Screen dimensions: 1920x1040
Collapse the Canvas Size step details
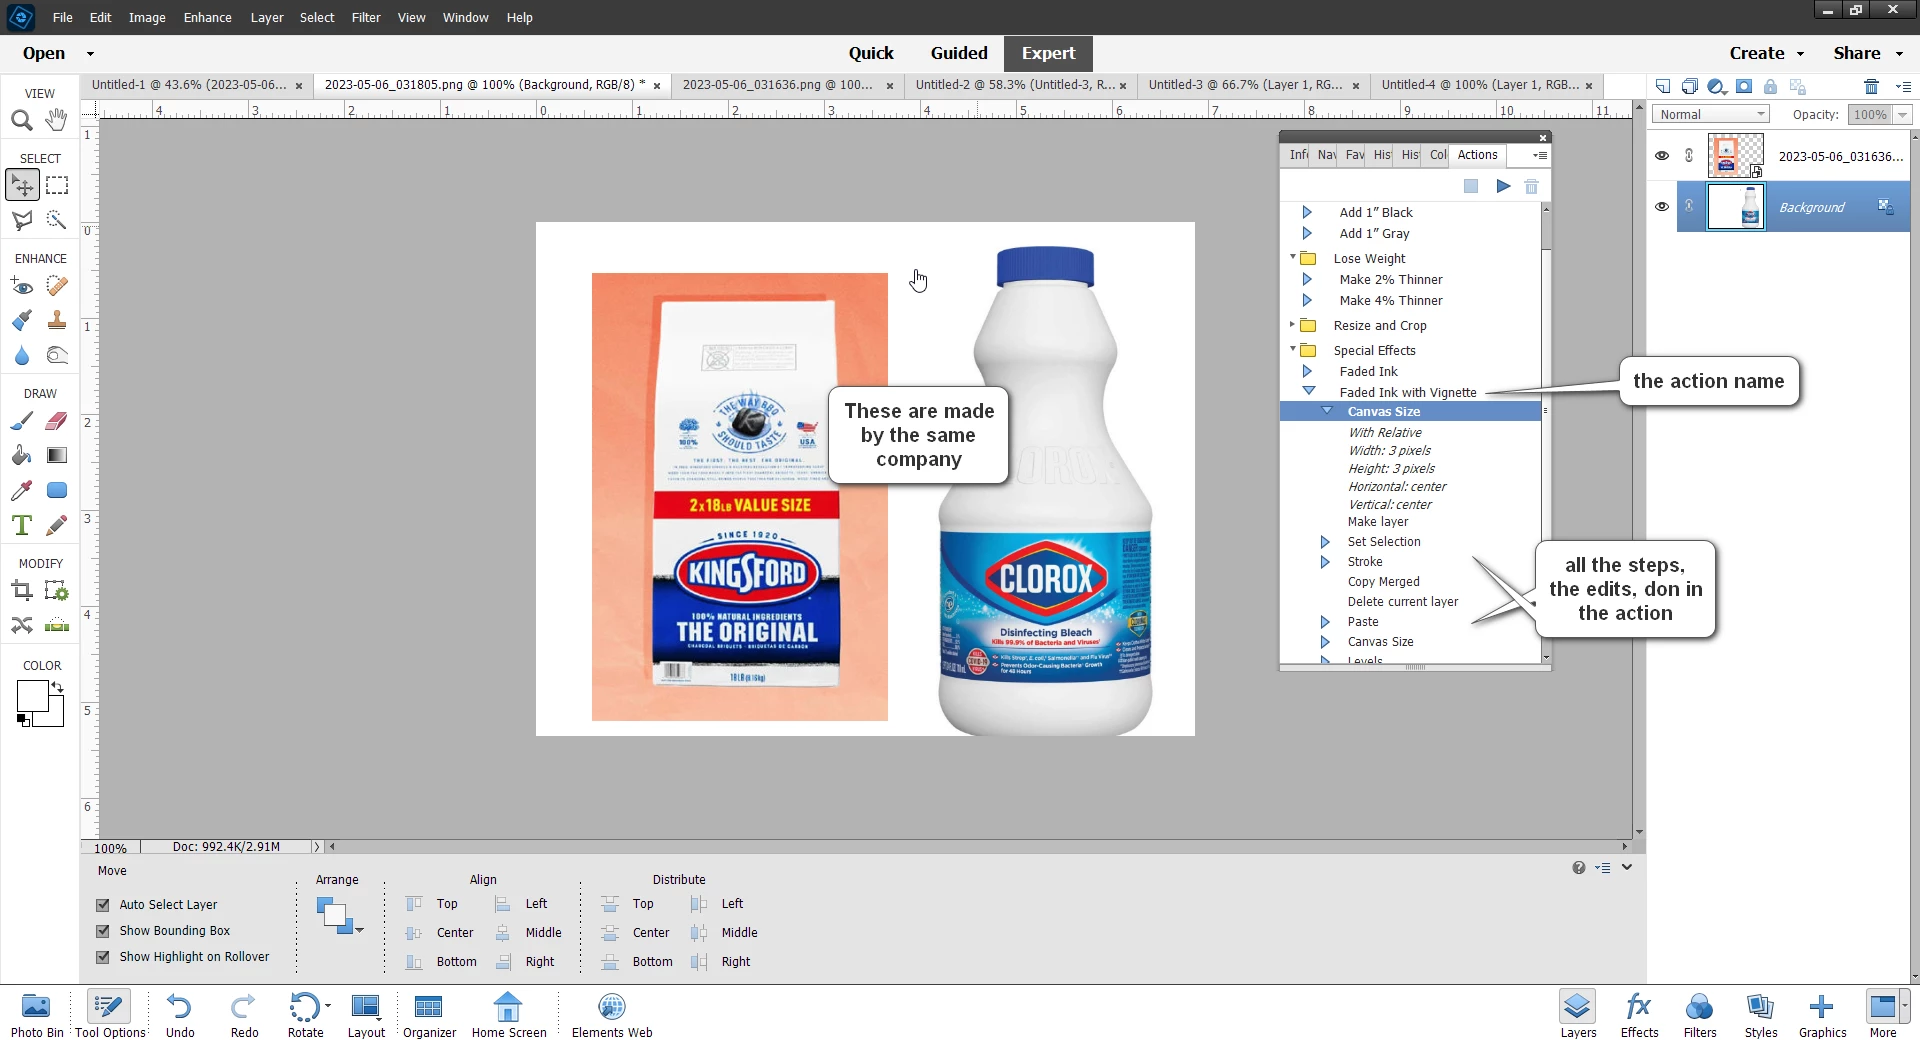(x=1327, y=411)
